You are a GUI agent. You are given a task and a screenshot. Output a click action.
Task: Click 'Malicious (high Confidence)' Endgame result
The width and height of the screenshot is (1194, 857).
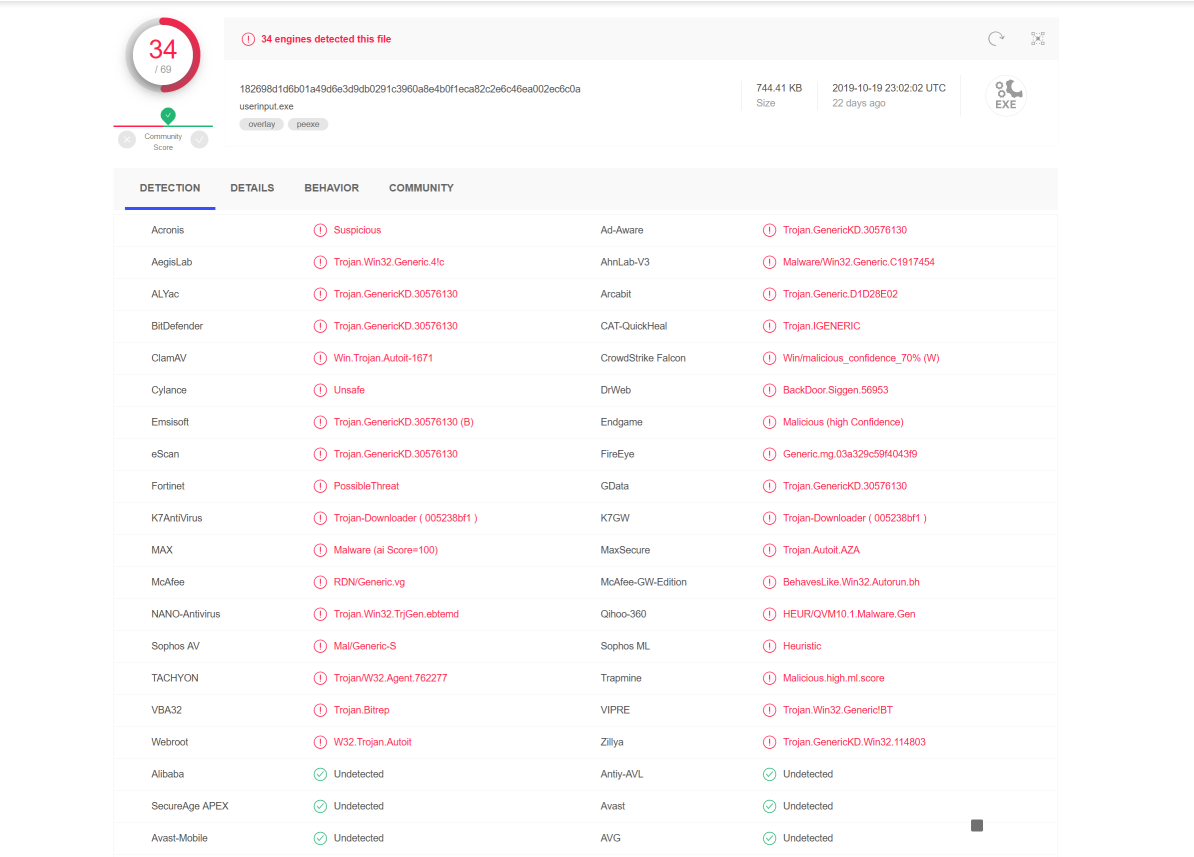click(x=843, y=422)
